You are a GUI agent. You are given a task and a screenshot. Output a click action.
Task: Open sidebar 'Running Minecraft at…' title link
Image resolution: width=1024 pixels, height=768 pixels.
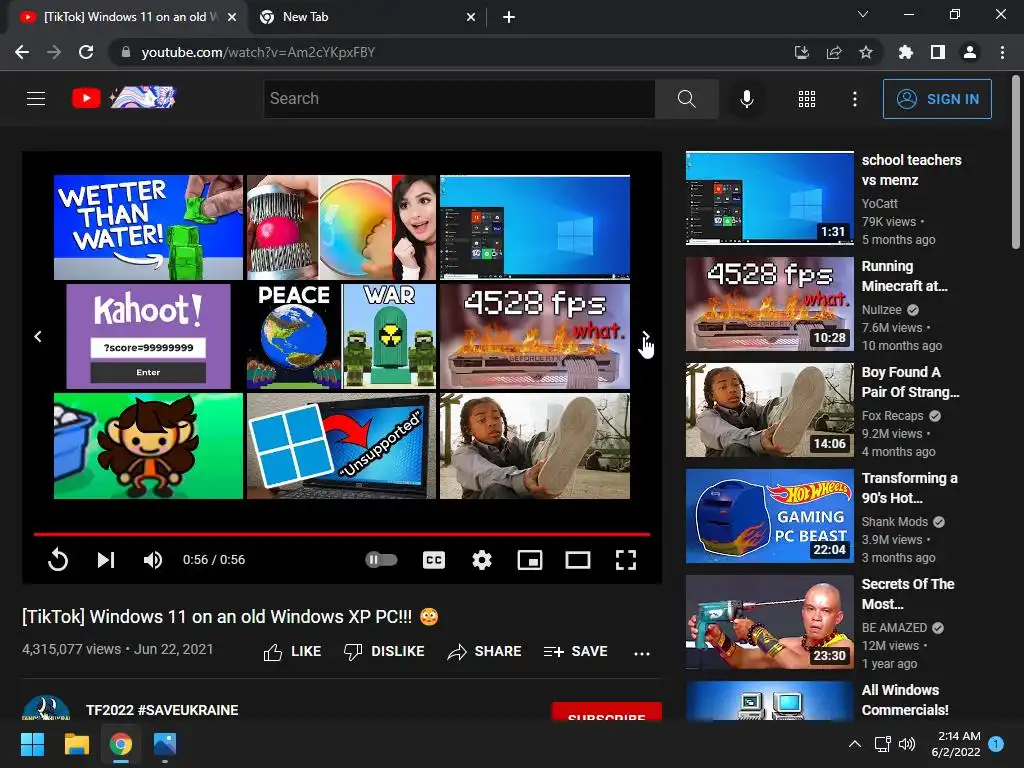pyautogui.click(x=904, y=276)
